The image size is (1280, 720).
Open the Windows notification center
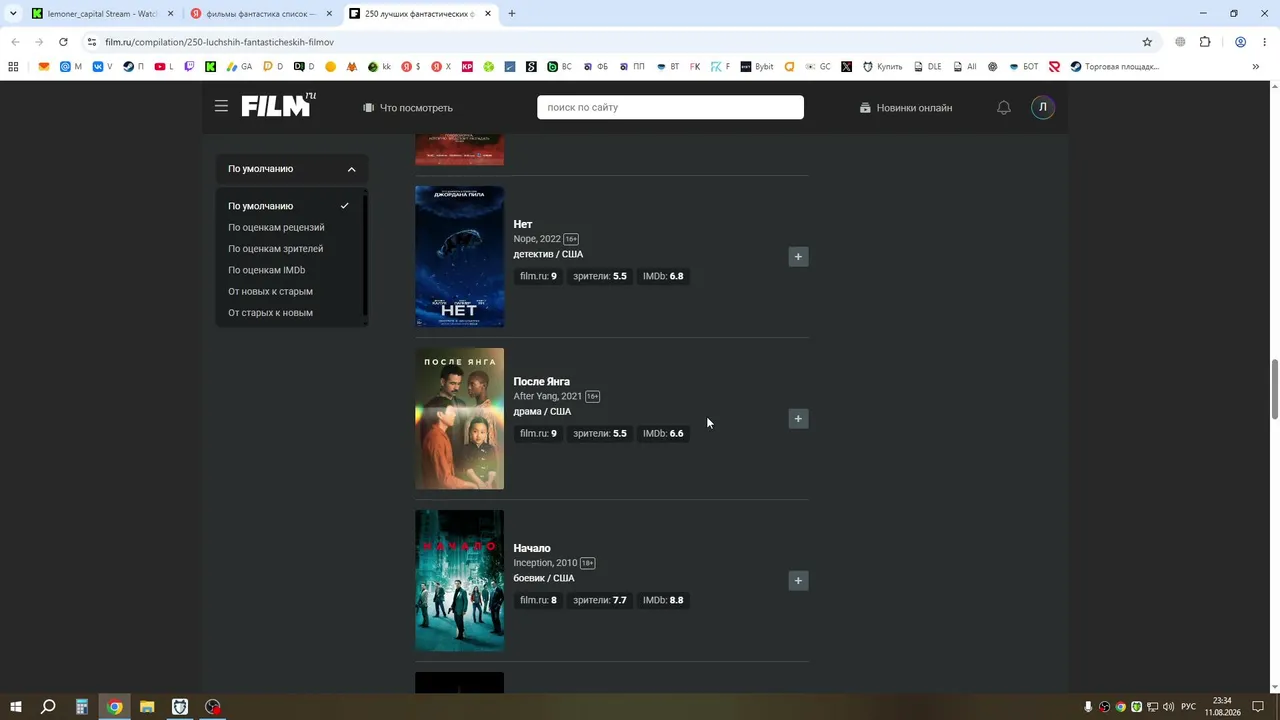[1258, 707]
